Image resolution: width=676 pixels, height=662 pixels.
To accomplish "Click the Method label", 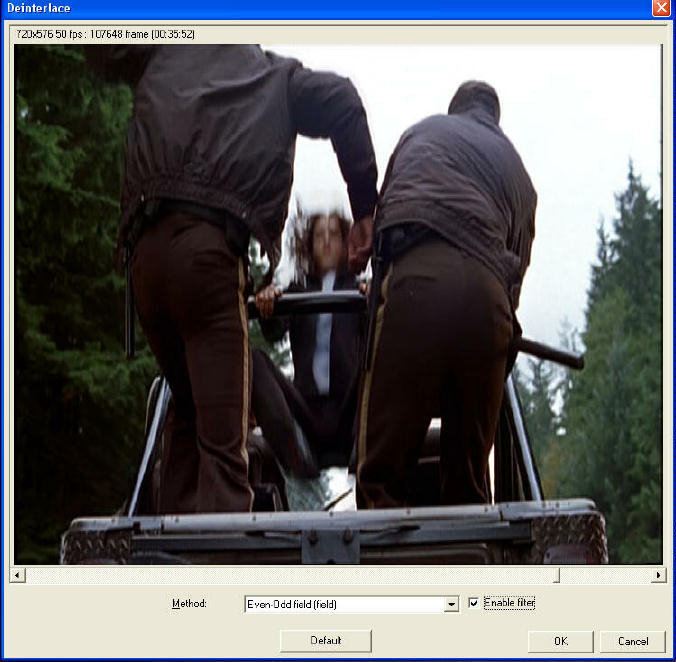I will [189, 603].
